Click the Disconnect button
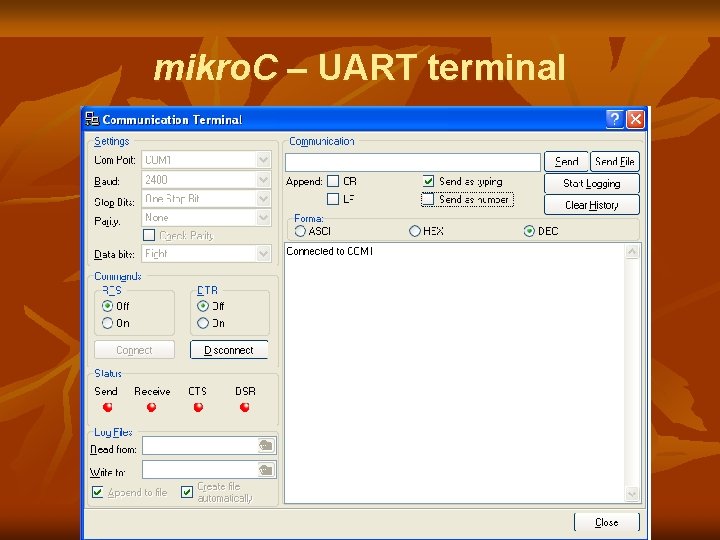 (229, 350)
